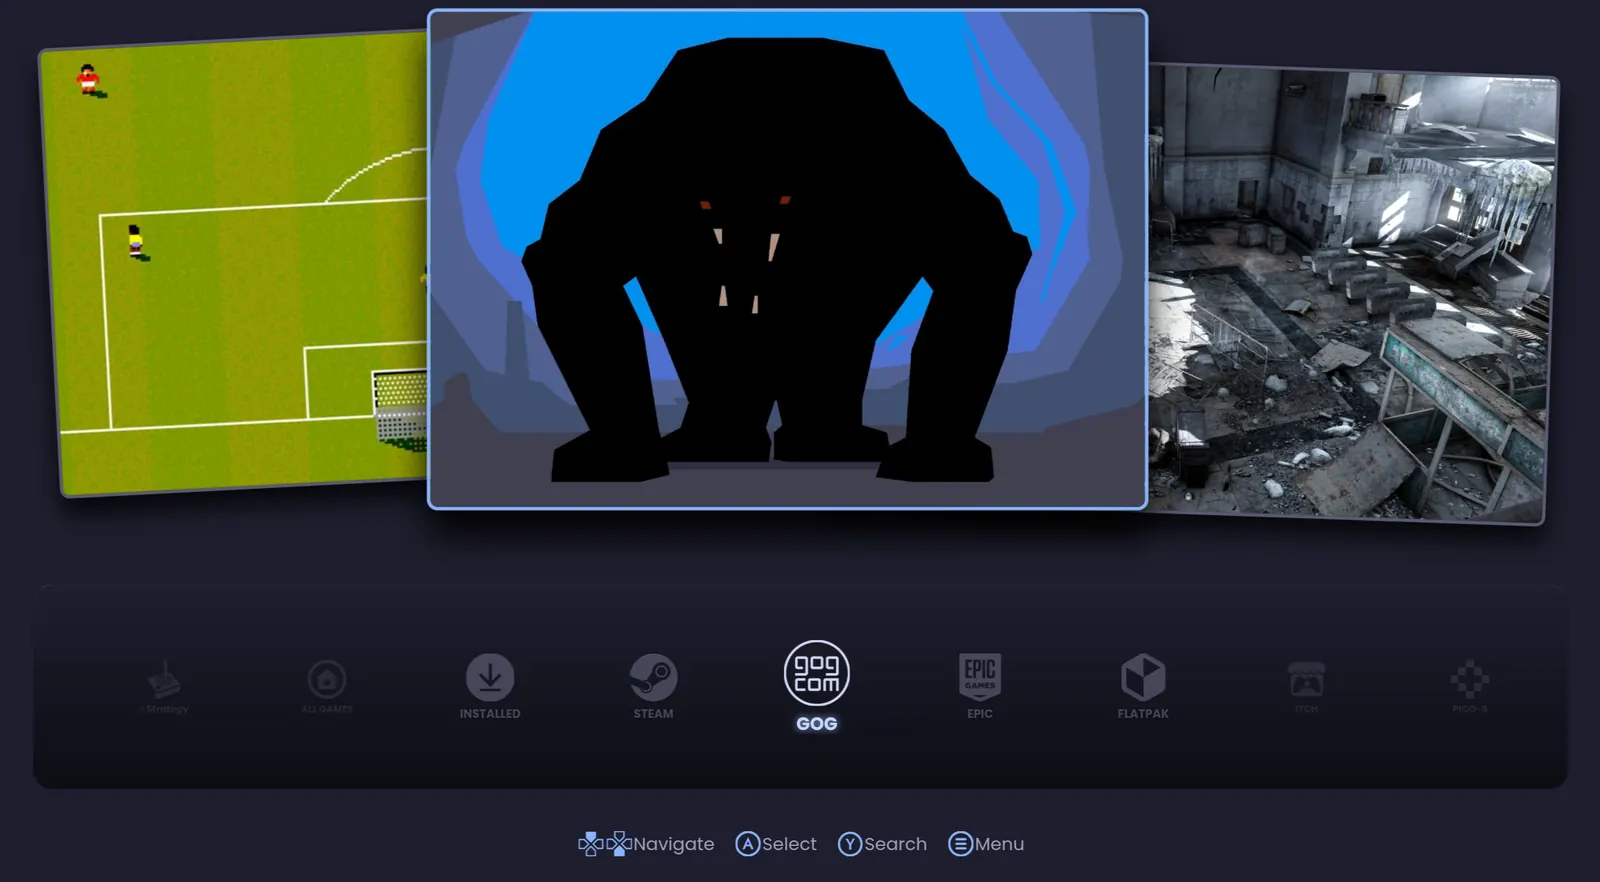This screenshot has width=1600, height=882.
Task: Select the PICO-8 cross icon
Action: coord(1470,680)
